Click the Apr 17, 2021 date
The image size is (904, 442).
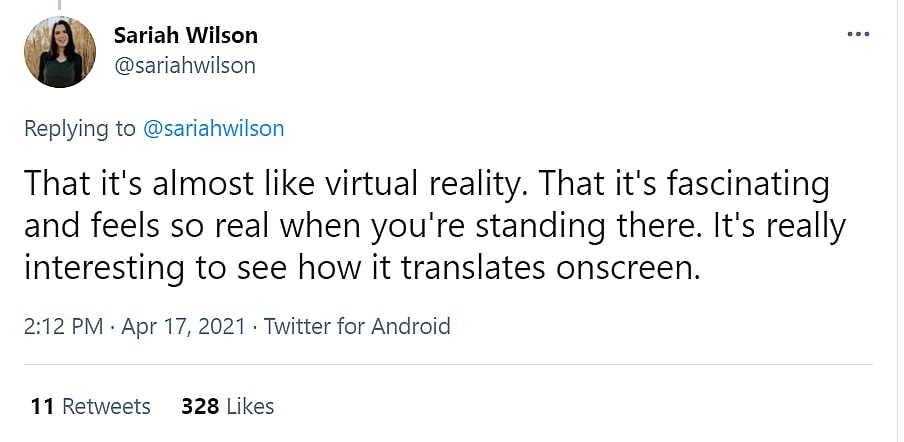click(183, 326)
